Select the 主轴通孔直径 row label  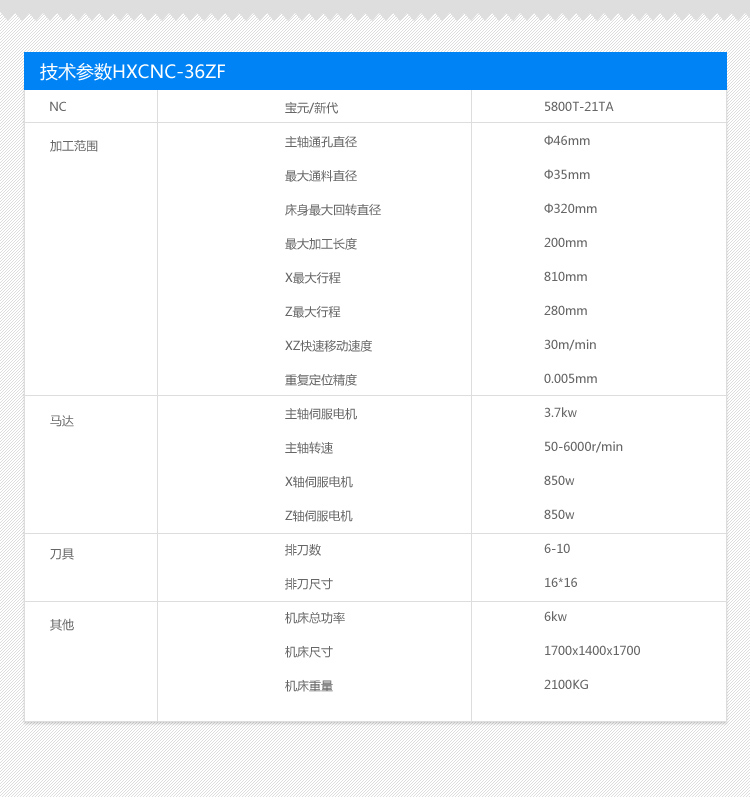click(321, 142)
